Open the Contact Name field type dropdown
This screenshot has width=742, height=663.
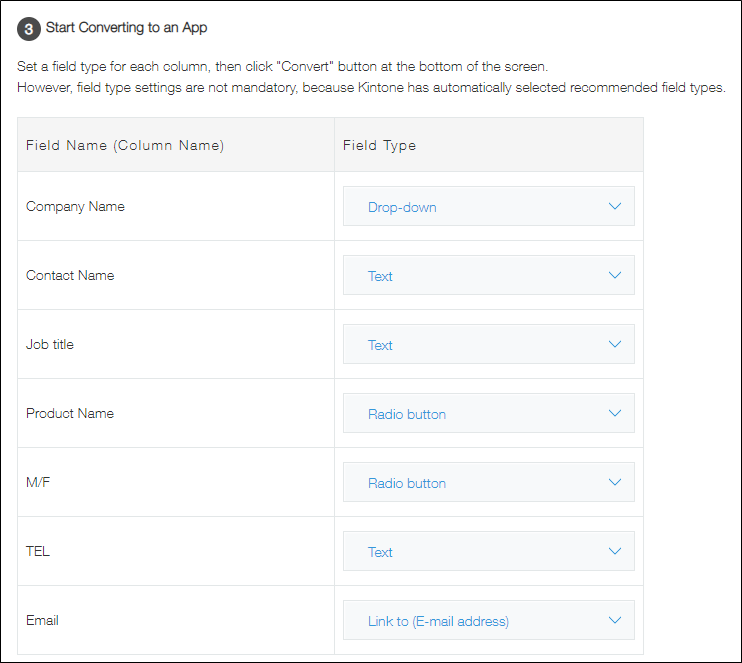[x=488, y=276]
